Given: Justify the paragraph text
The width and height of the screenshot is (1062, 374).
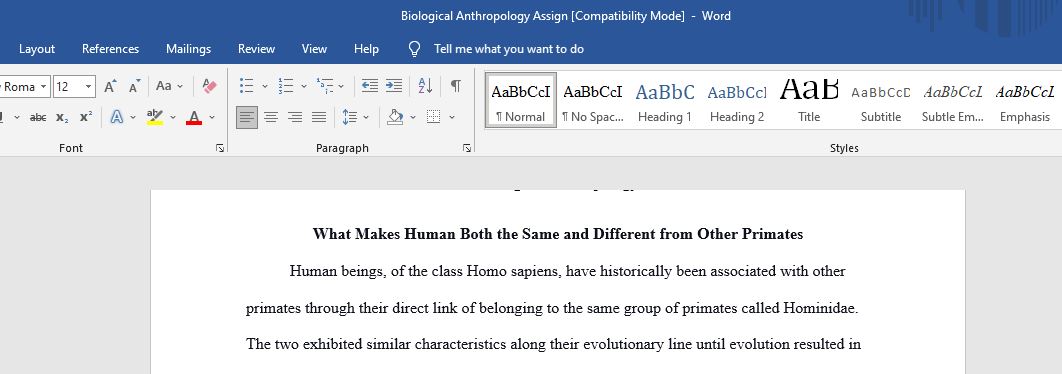Looking at the screenshot, I should pyautogui.click(x=319, y=117).
